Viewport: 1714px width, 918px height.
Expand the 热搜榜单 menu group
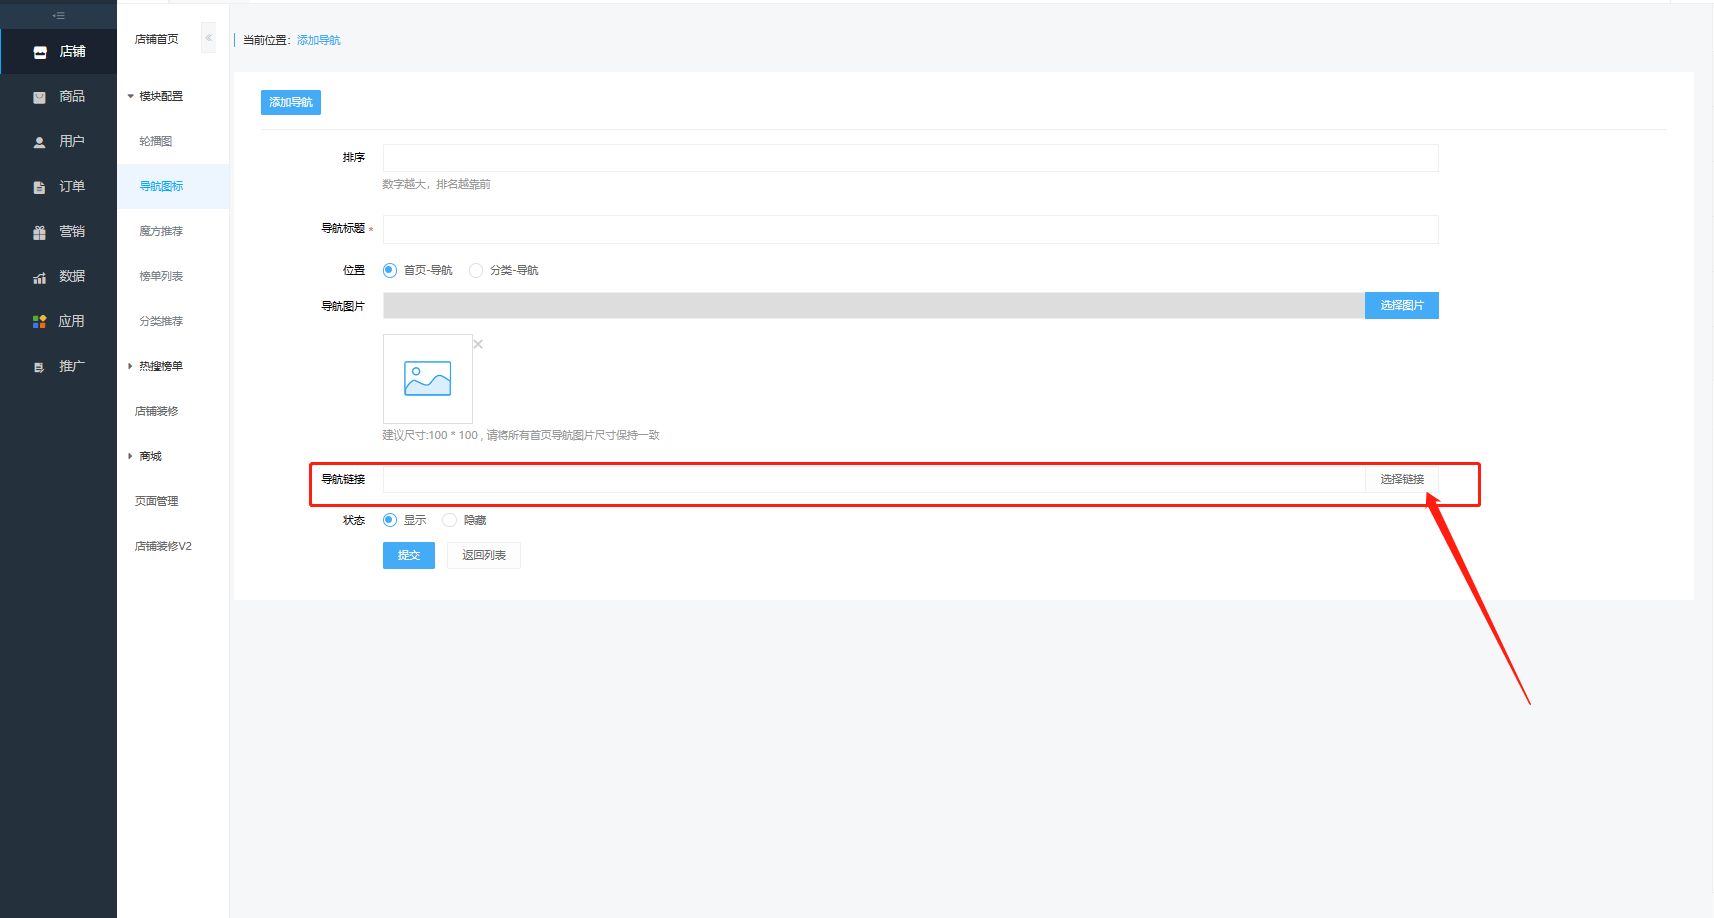155,366
